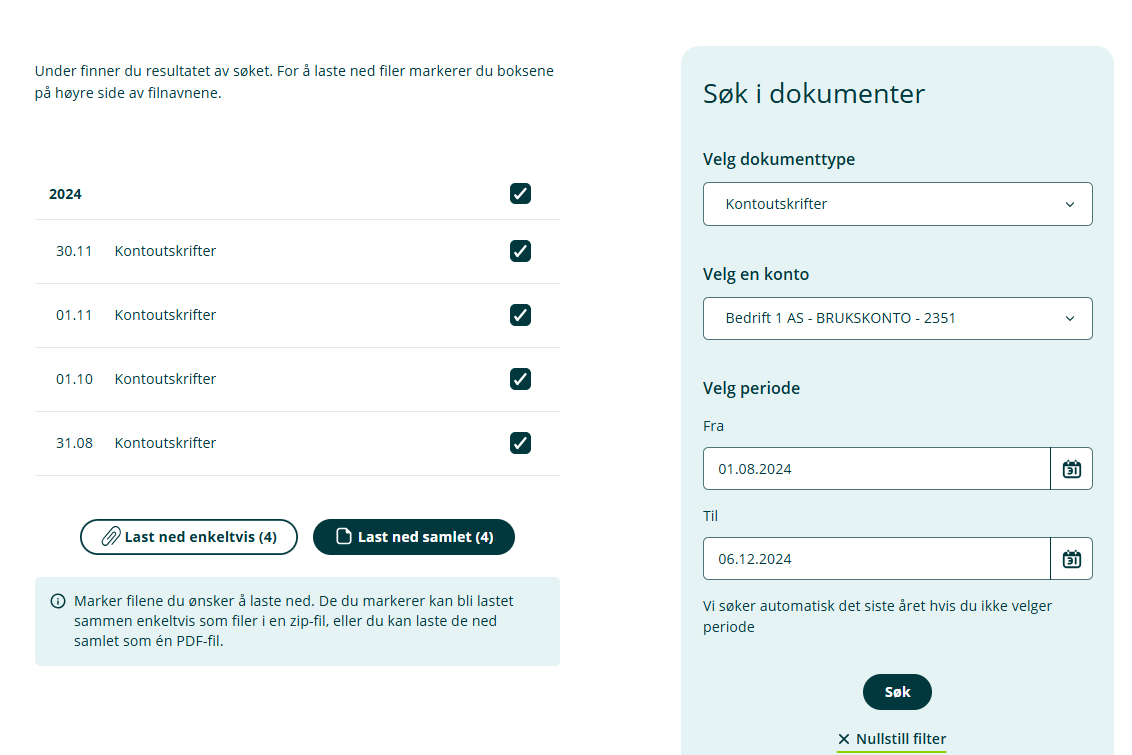Select the 30.11 Kontoutskrifter row label
Screen dimensions: 1132x755
pos(165,251)
